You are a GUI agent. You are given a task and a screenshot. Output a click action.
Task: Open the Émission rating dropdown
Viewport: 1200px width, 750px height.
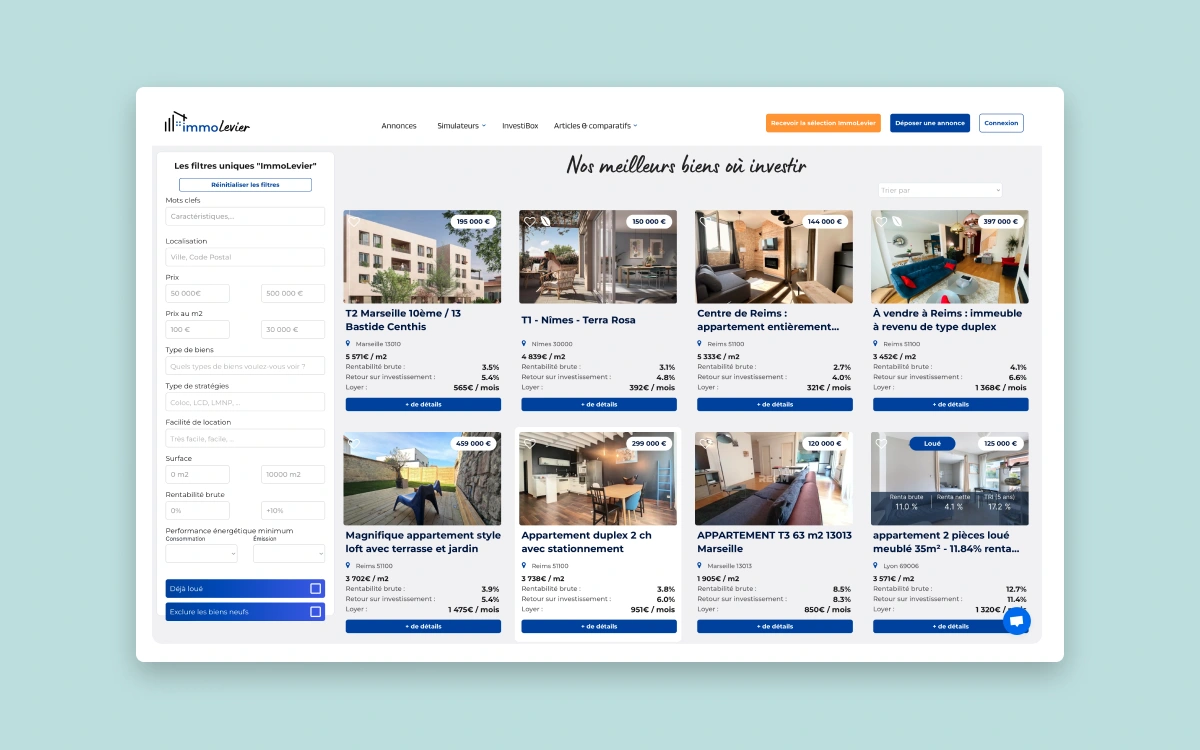click(x=289, y=553)
